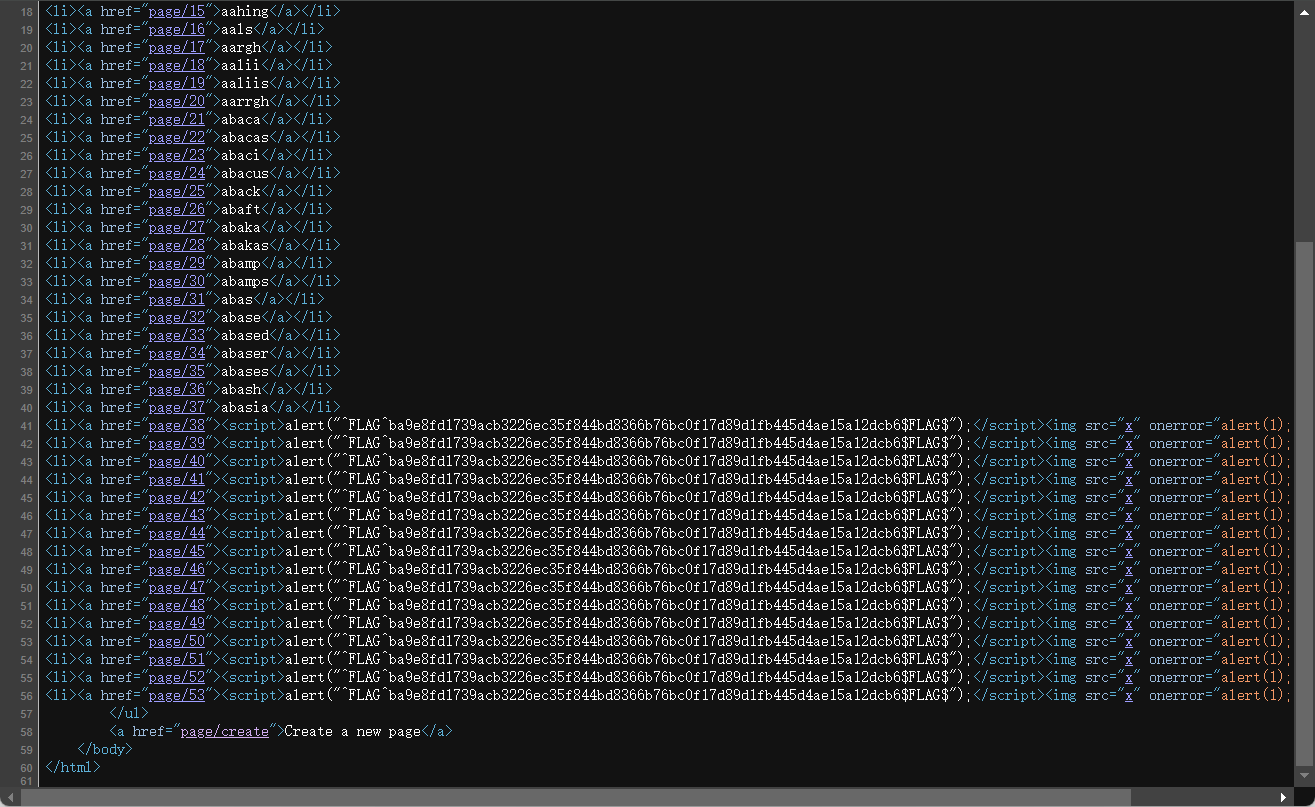Viewport: 1315px width, 807px height.
Task: Select the text "aargh"
Action: (x=241, y=47)
